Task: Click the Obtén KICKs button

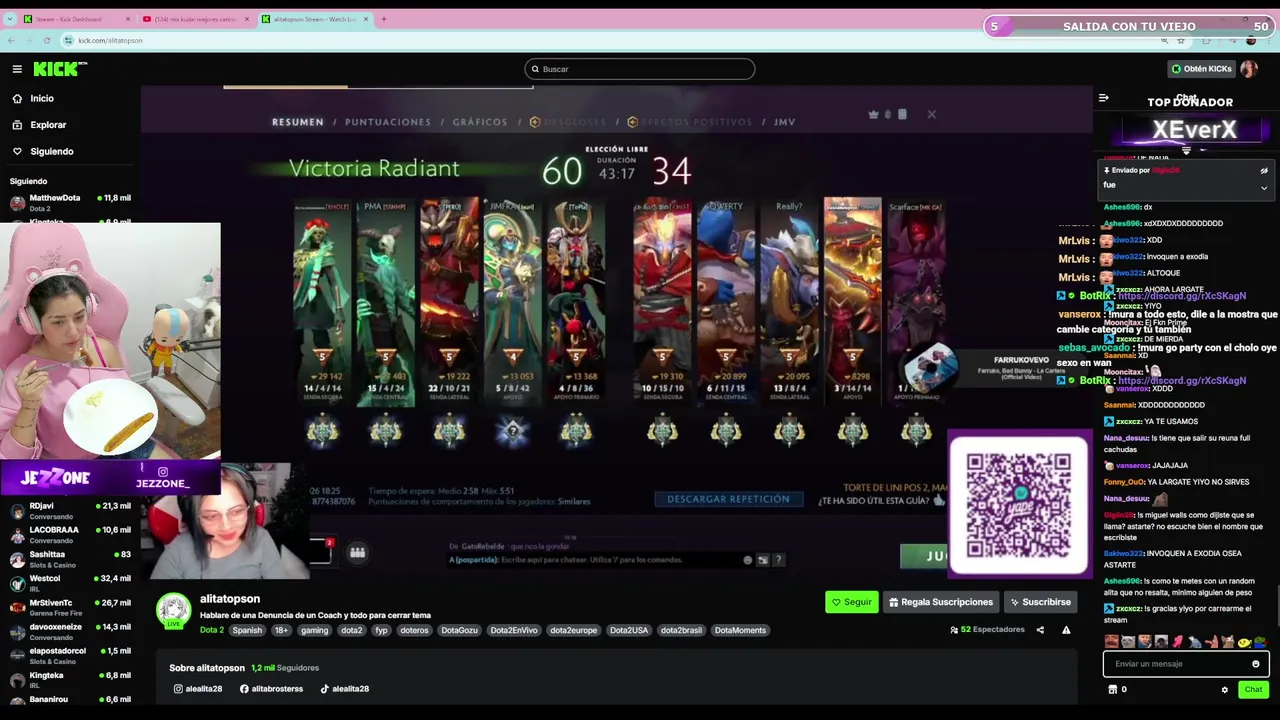Action: [x=1201, y=69]
